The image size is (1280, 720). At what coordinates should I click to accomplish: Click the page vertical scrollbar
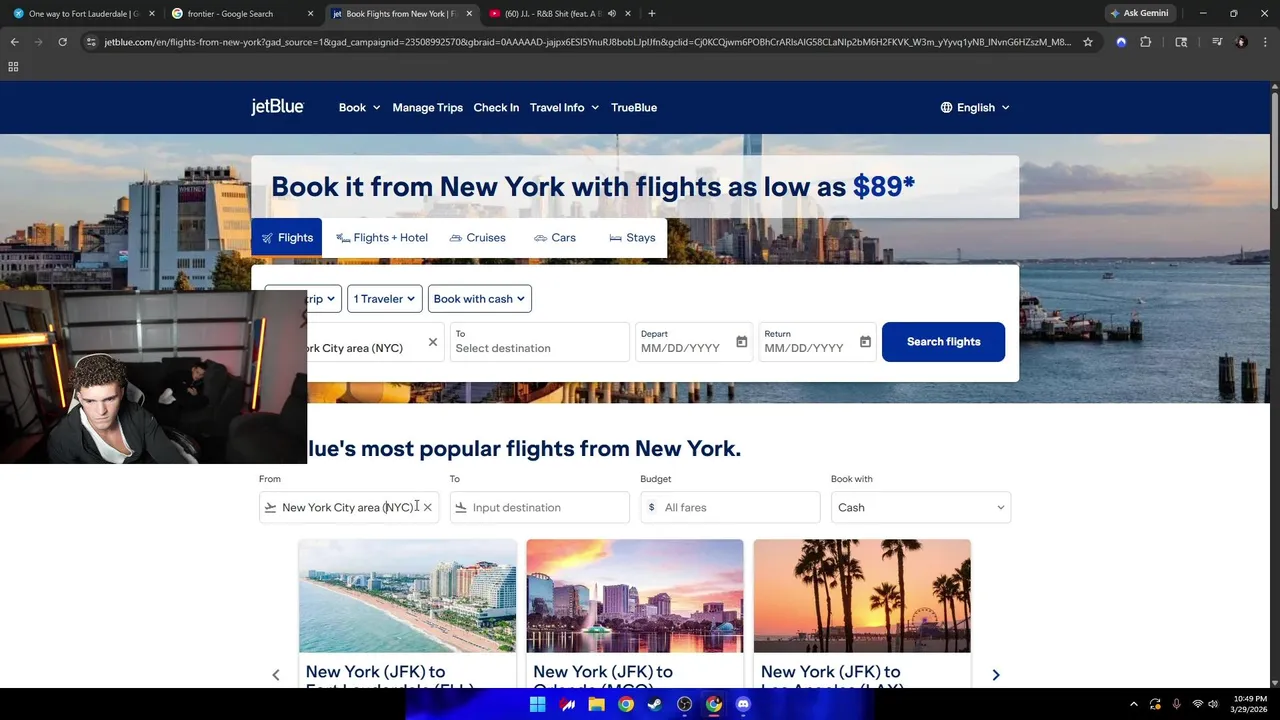point(1275,150)
